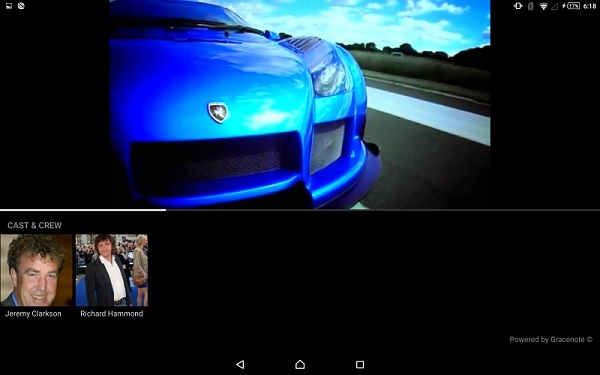The image size is (600, 375).
Task: Select the CAST & CREW section header
Action: coord(34,225)
